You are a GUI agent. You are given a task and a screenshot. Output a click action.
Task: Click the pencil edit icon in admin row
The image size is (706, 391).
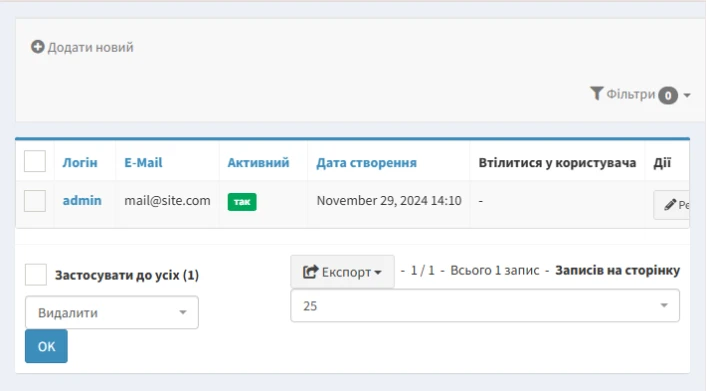click(x=670, y=205)
